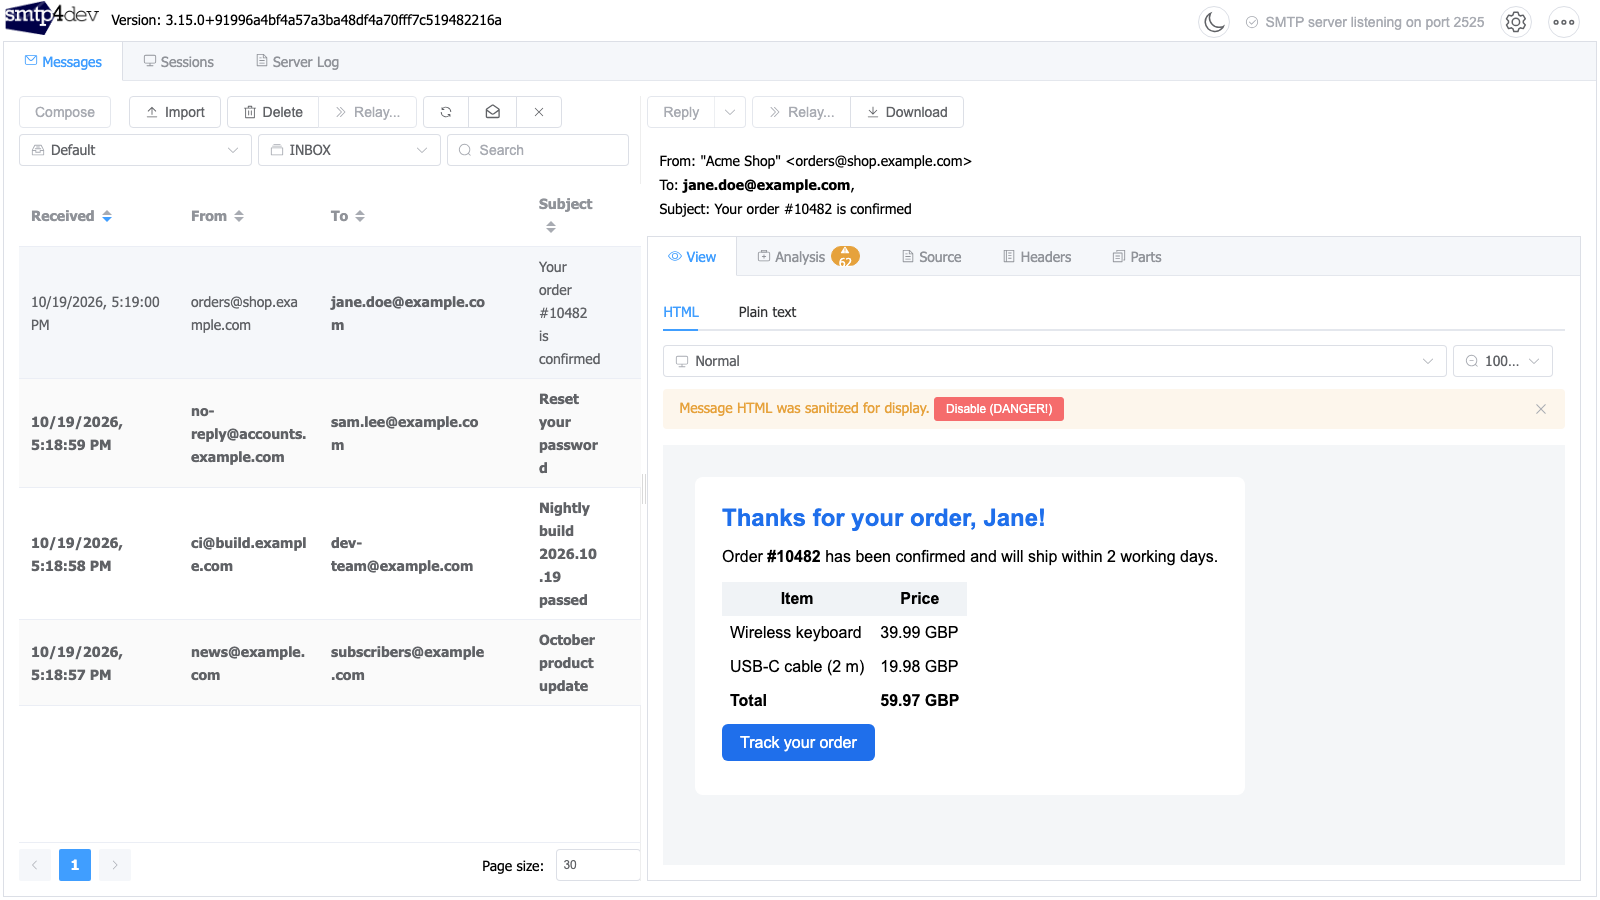The width and height of the screenshot is (1600, 900).
Task: Refresh the message list
Action: click(446, 112)
